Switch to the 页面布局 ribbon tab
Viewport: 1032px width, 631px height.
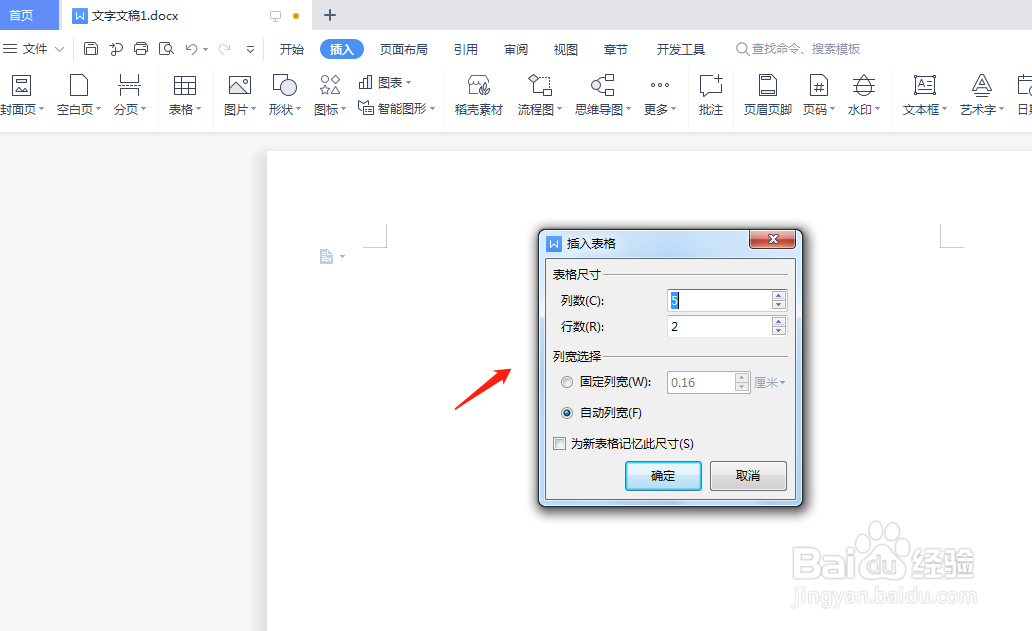coord(403,48)
